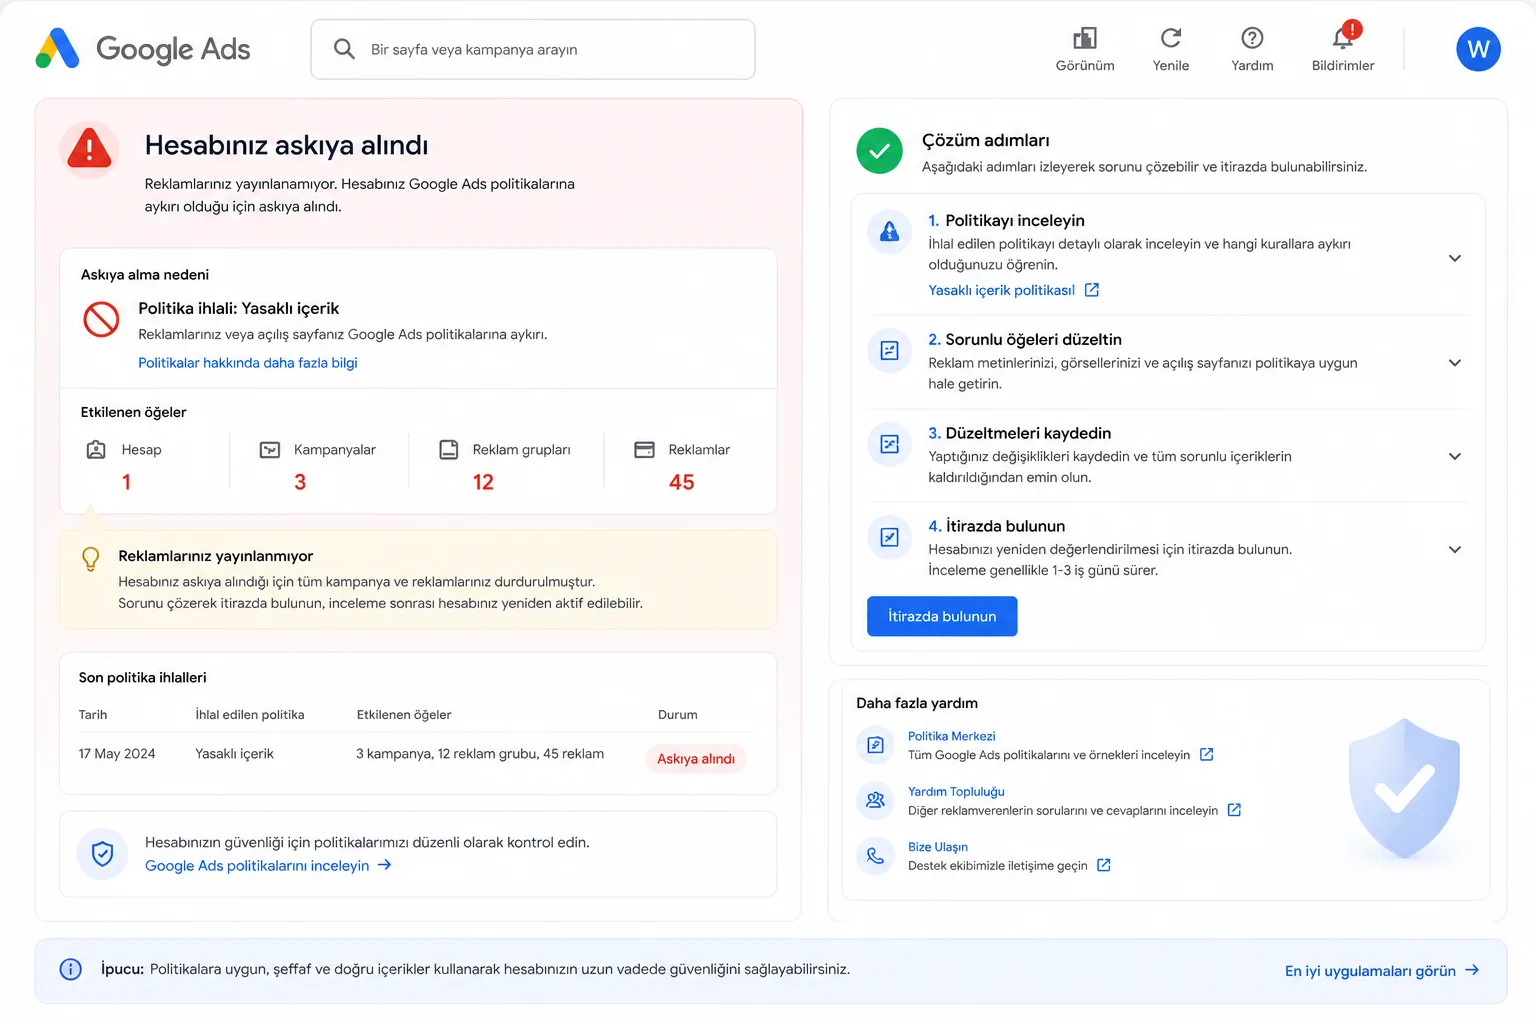Click the lightbulb icon in ads notice
Screen dimensions: 1536x1024
pyautogui.click(x=90, y=559)
